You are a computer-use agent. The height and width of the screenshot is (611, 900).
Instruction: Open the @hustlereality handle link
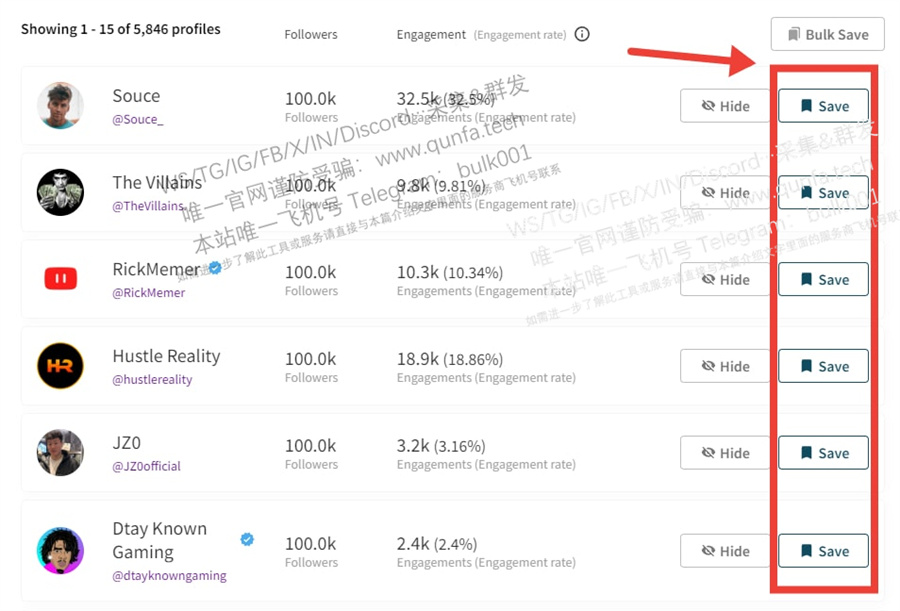(152, 380)
